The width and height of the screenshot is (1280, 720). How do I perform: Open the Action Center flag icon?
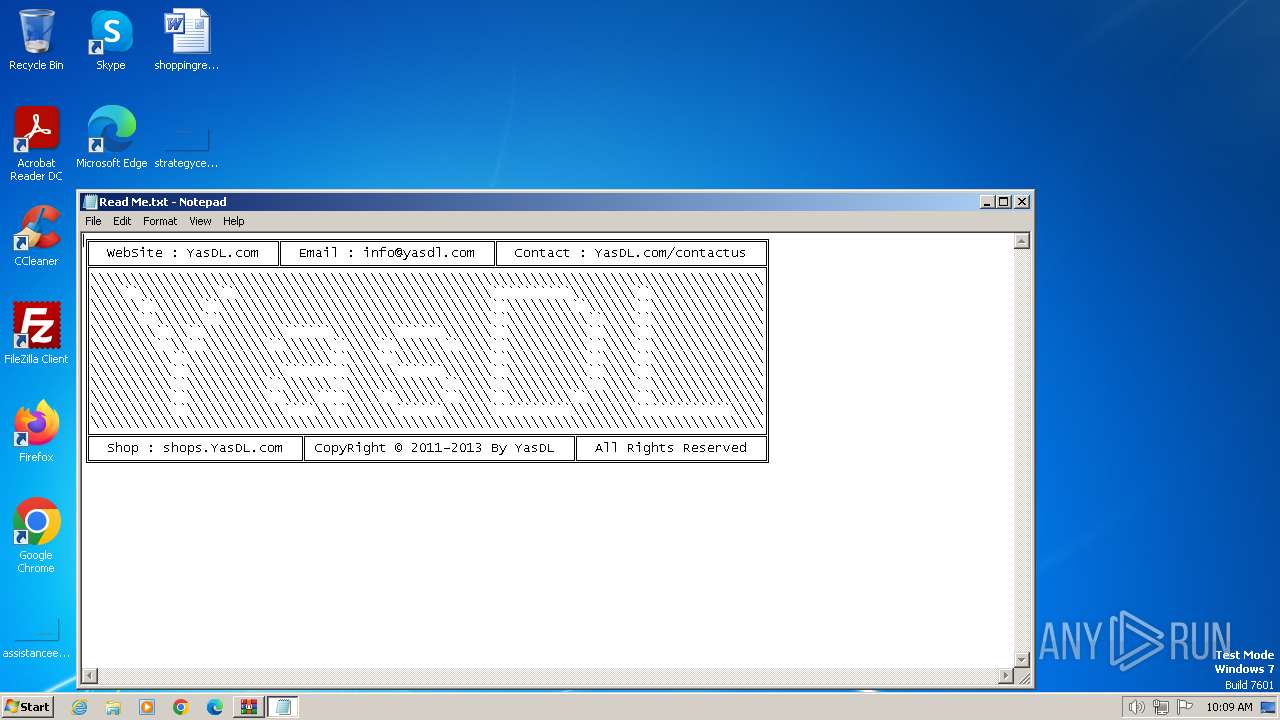(x=1185, y=707)
